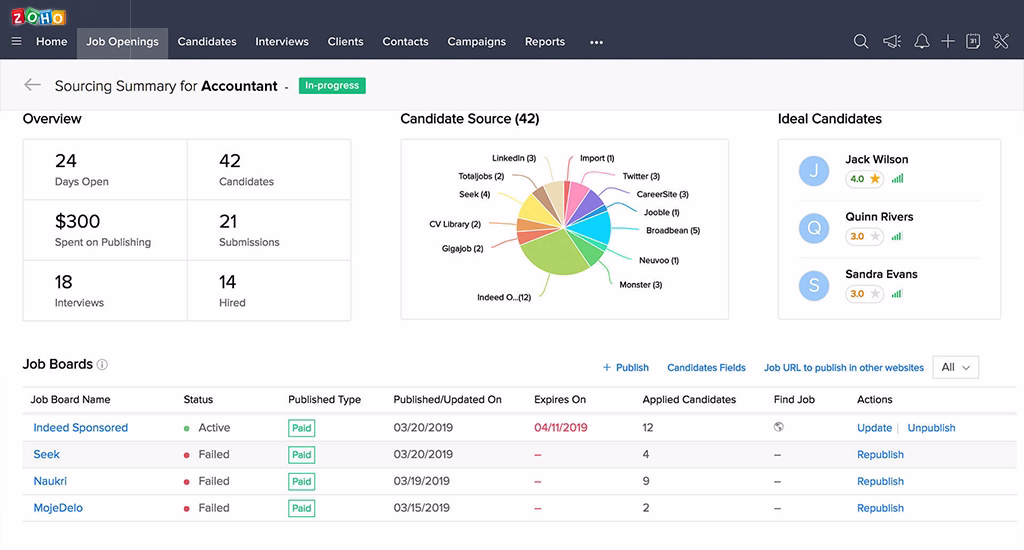Click the 18 Interviews overview tile

click(105, 291)
